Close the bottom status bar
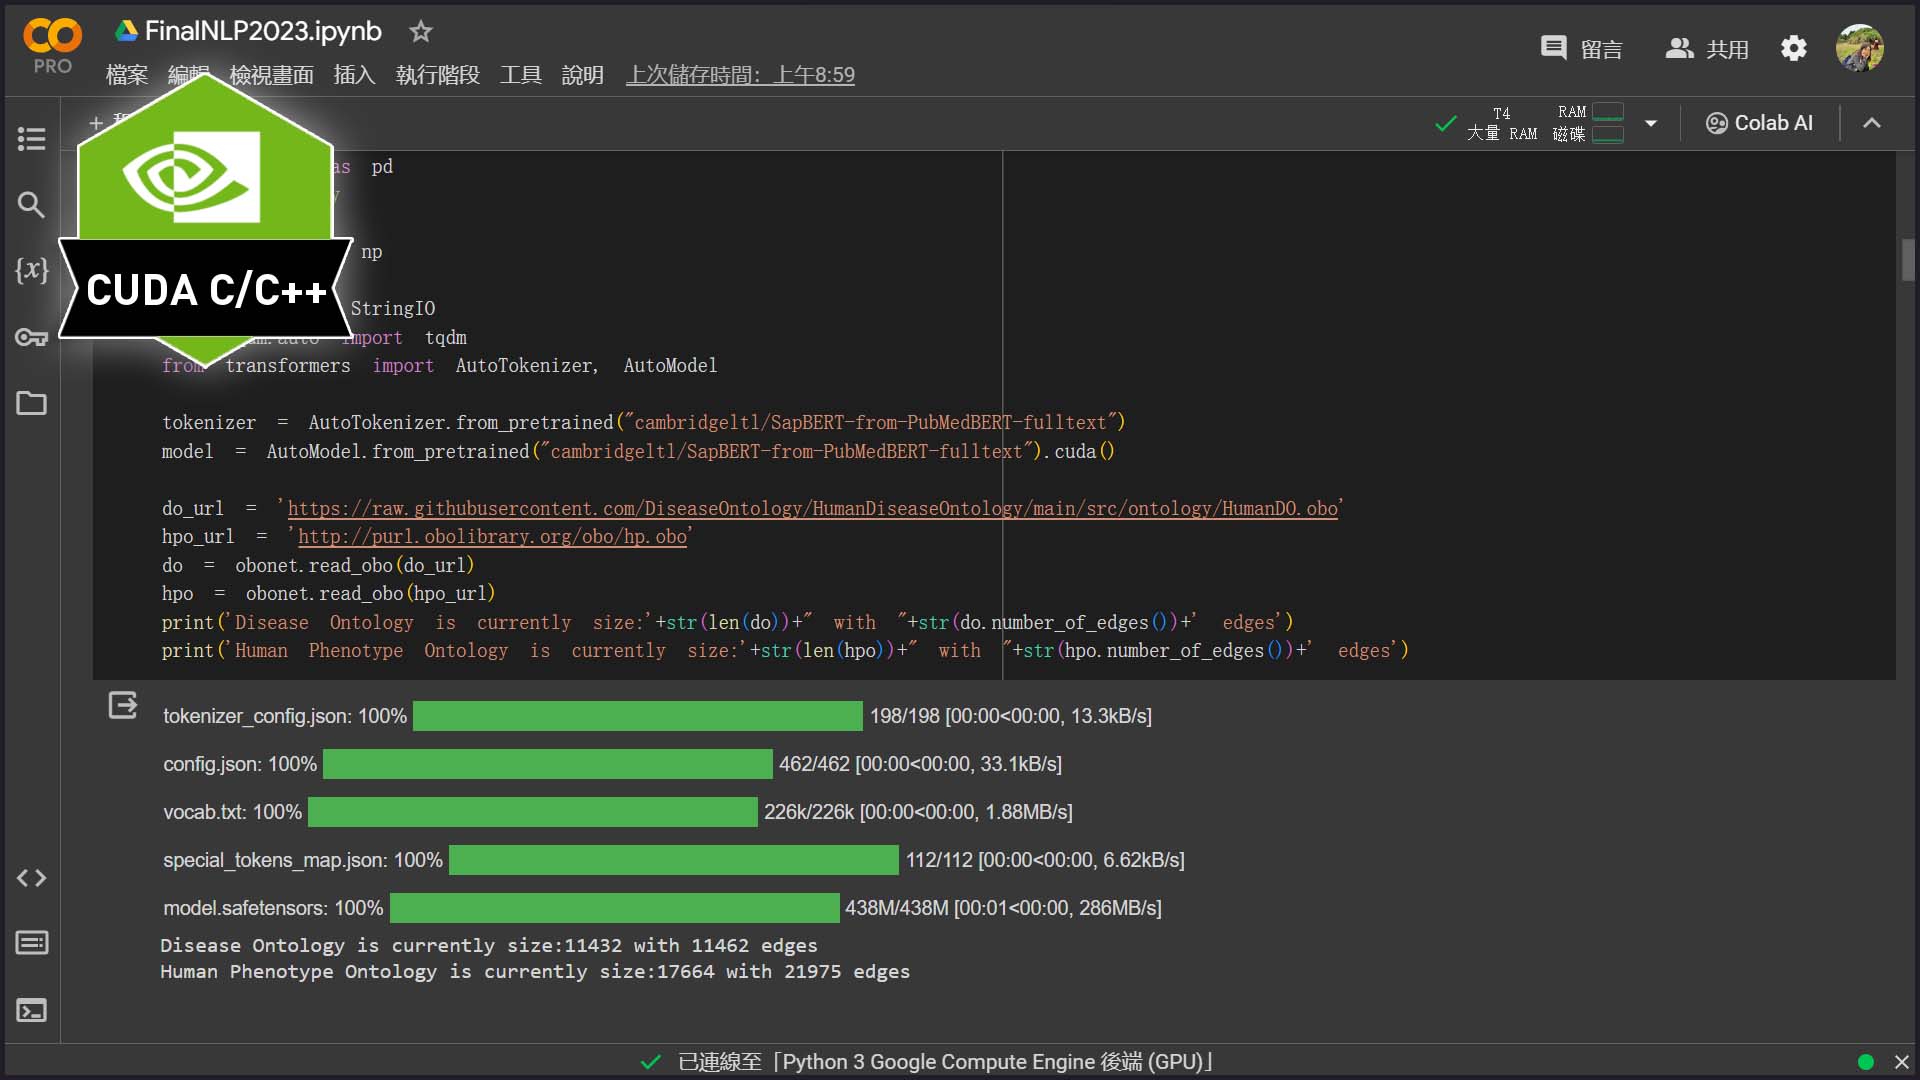The width and height of the screenshot is (1920, 1080). (1901, 1062)
